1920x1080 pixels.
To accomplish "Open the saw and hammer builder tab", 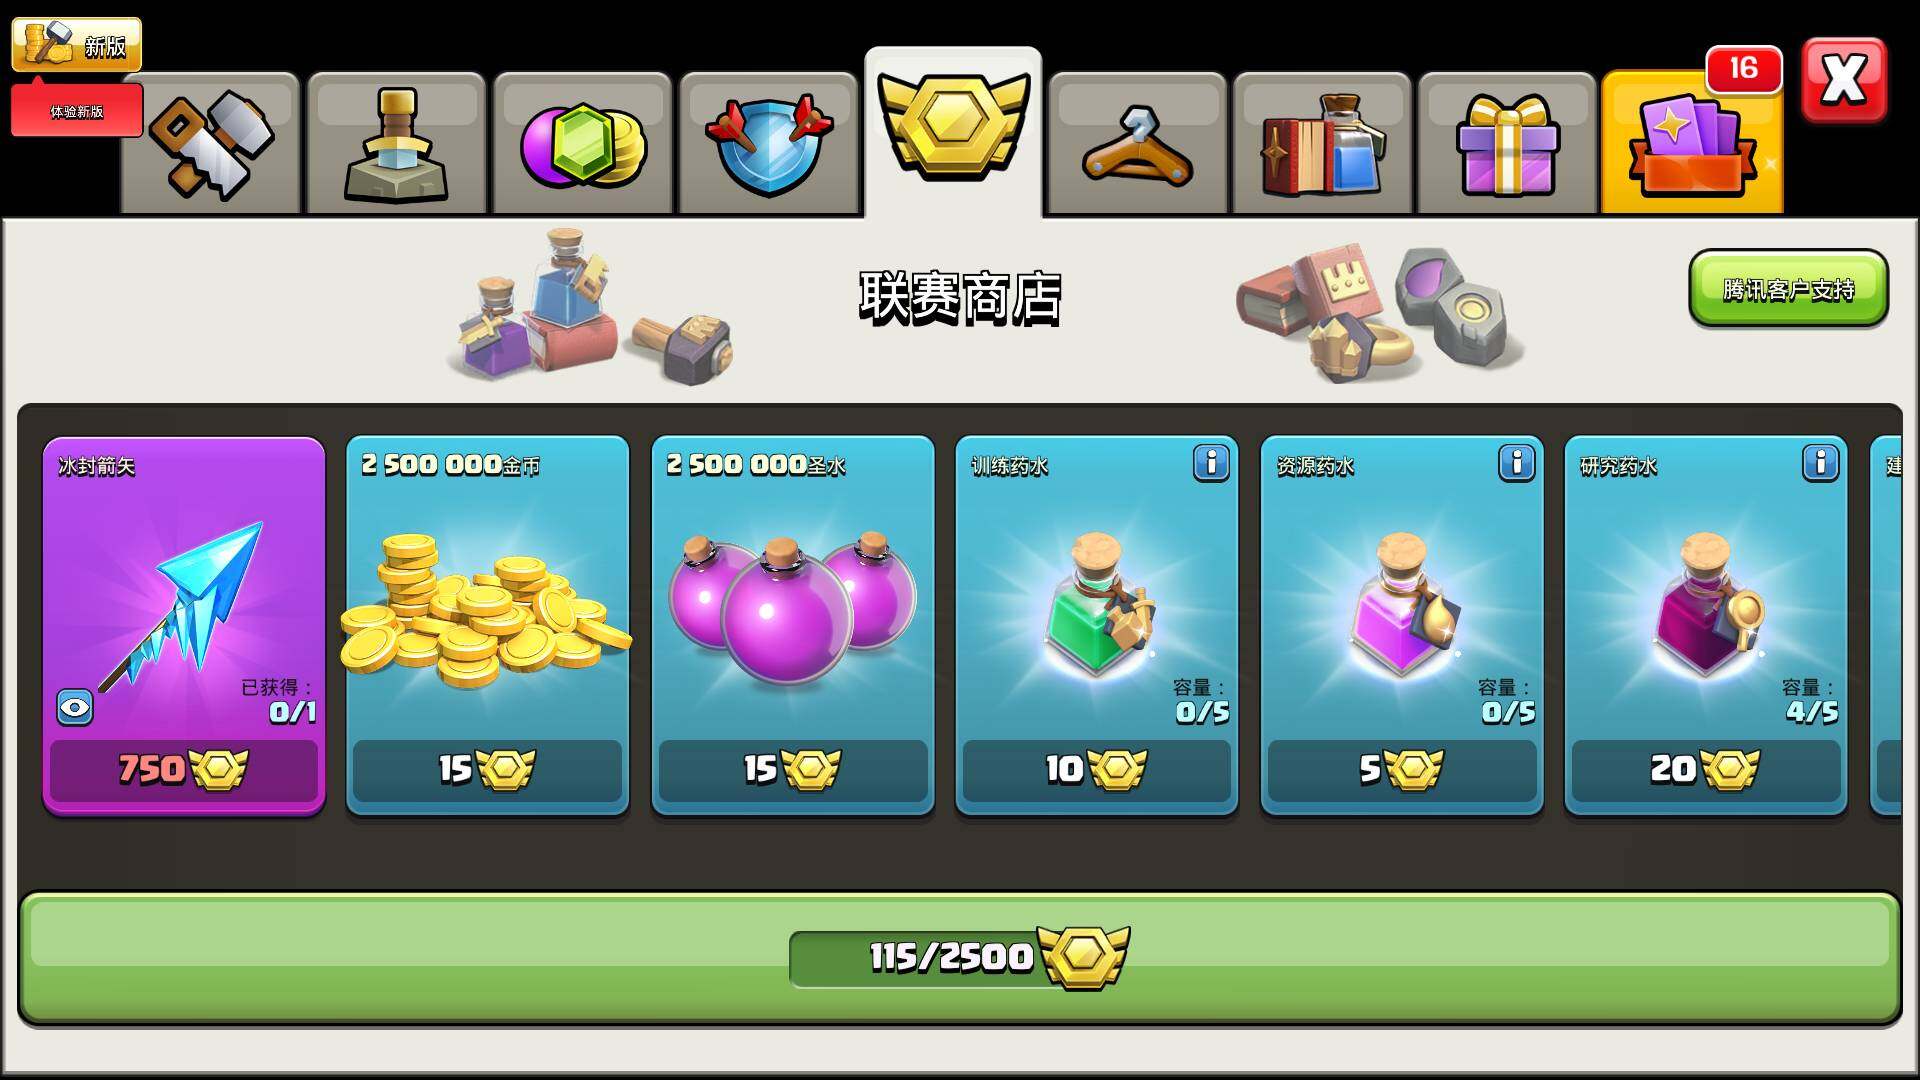I will click(x=211, y=143).
